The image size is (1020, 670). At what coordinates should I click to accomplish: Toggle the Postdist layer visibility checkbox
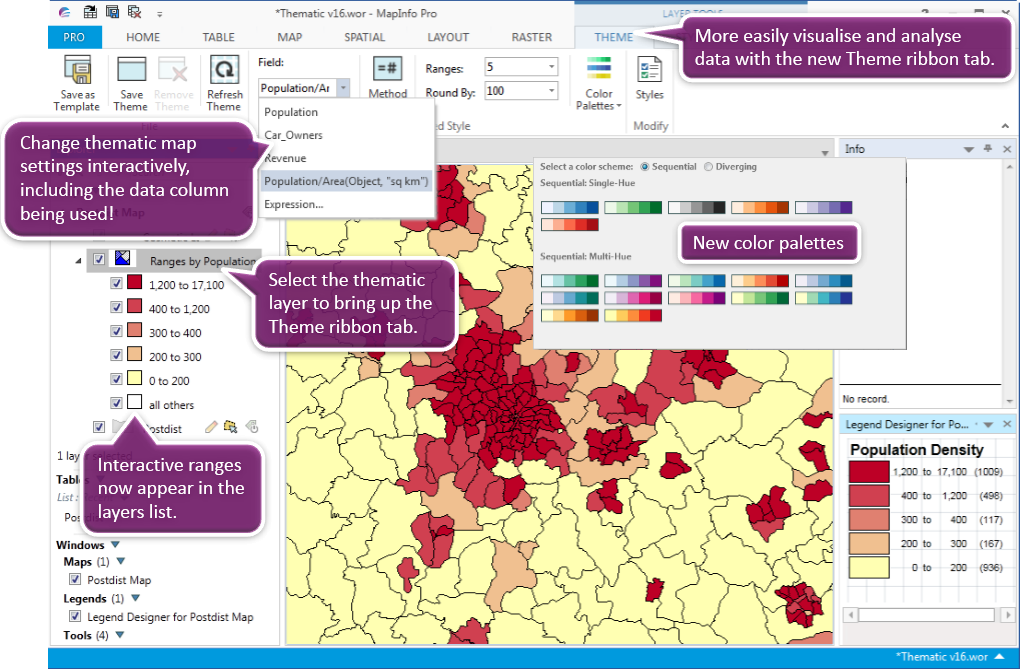[99, 427]
